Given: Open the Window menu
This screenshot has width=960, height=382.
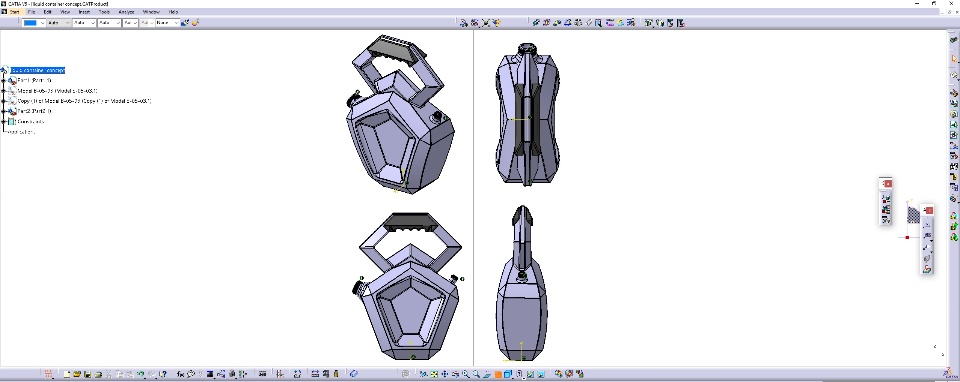Looking at the screenshot, I should [x=151, y=12].
